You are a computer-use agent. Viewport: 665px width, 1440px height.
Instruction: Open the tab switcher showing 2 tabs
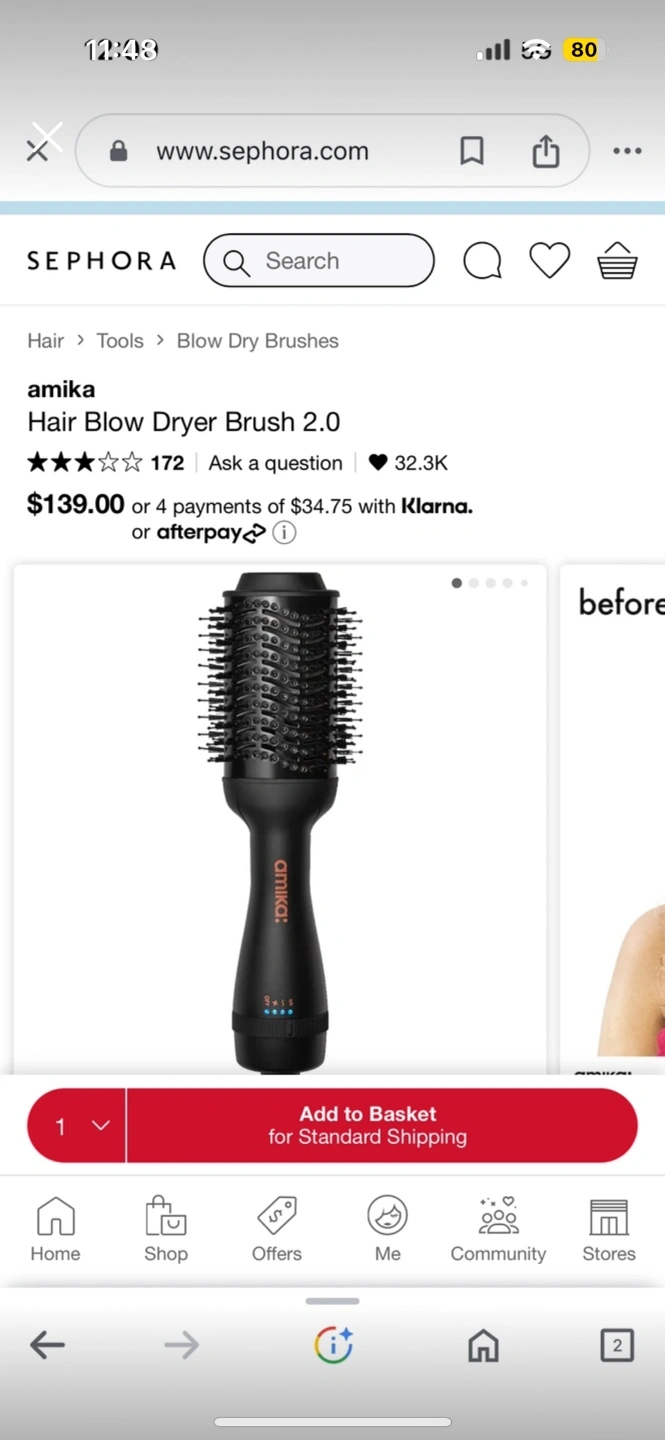click(617, 1345)
